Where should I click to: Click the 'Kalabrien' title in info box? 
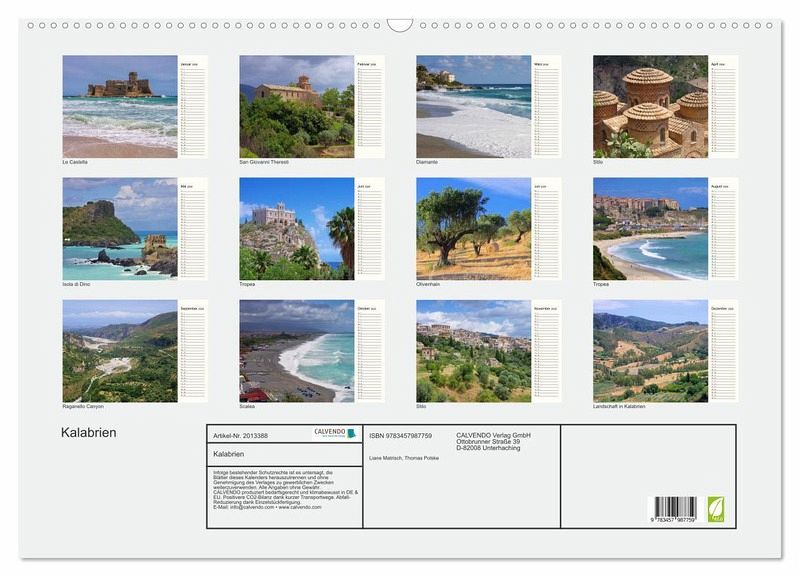pos(229,454)
